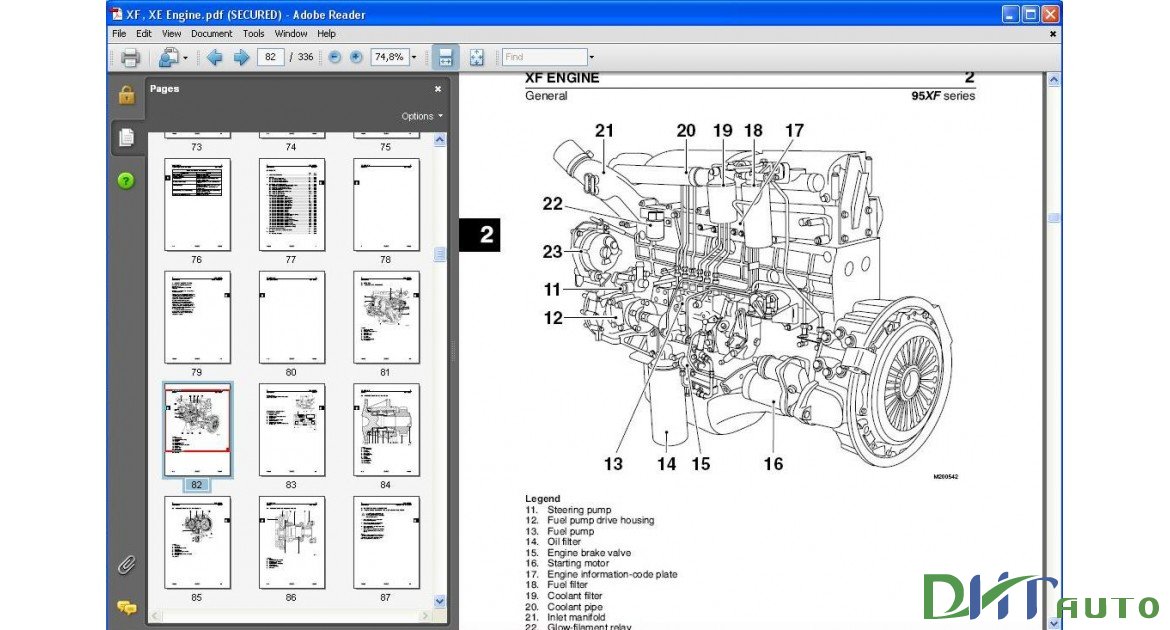Select page 86 thumbnail
Viewport: 1170px width, 630px height.
pyautogui.click(x=292, y=543)
